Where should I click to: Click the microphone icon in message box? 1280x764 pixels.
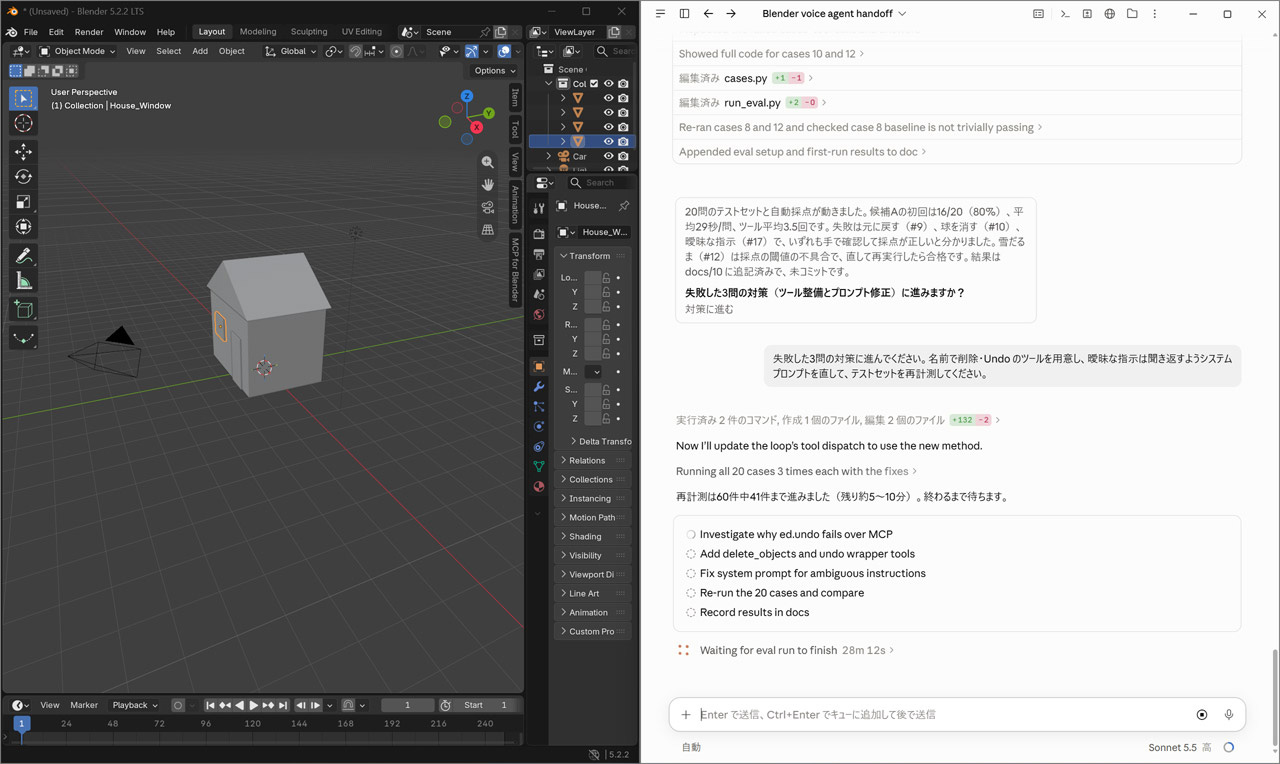click(1228, 715)
